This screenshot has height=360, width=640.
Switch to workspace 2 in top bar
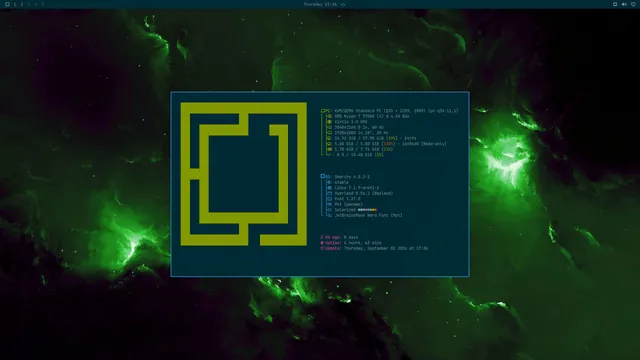[22, 4]
